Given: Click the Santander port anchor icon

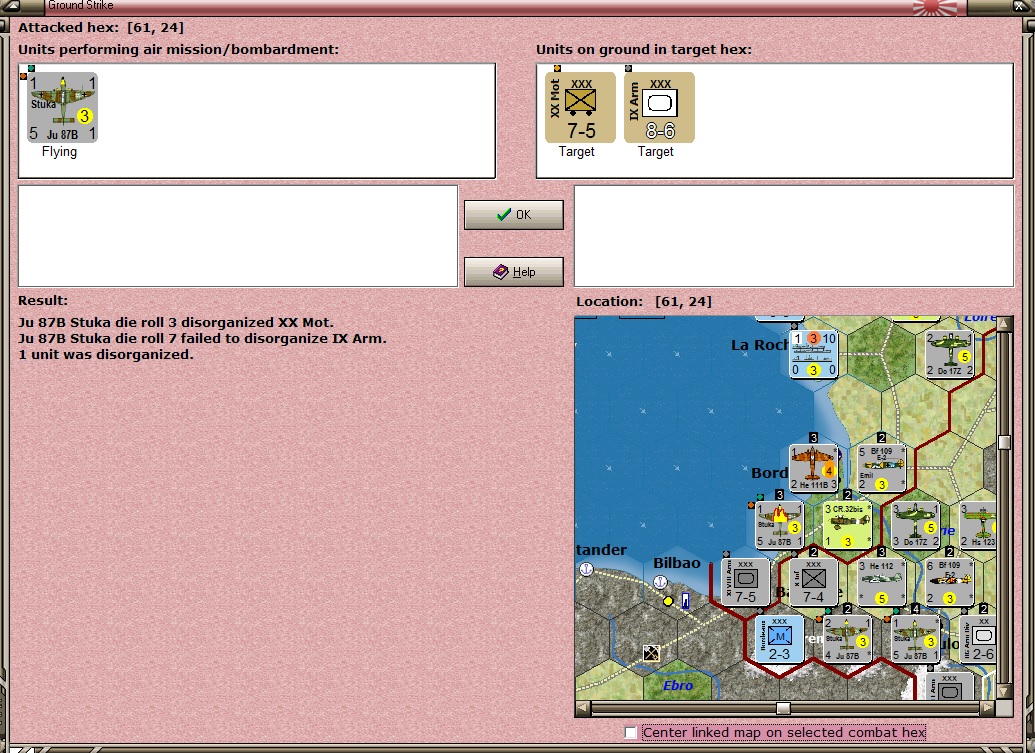Looking at the screenshot, I should (x=585, y=568).
